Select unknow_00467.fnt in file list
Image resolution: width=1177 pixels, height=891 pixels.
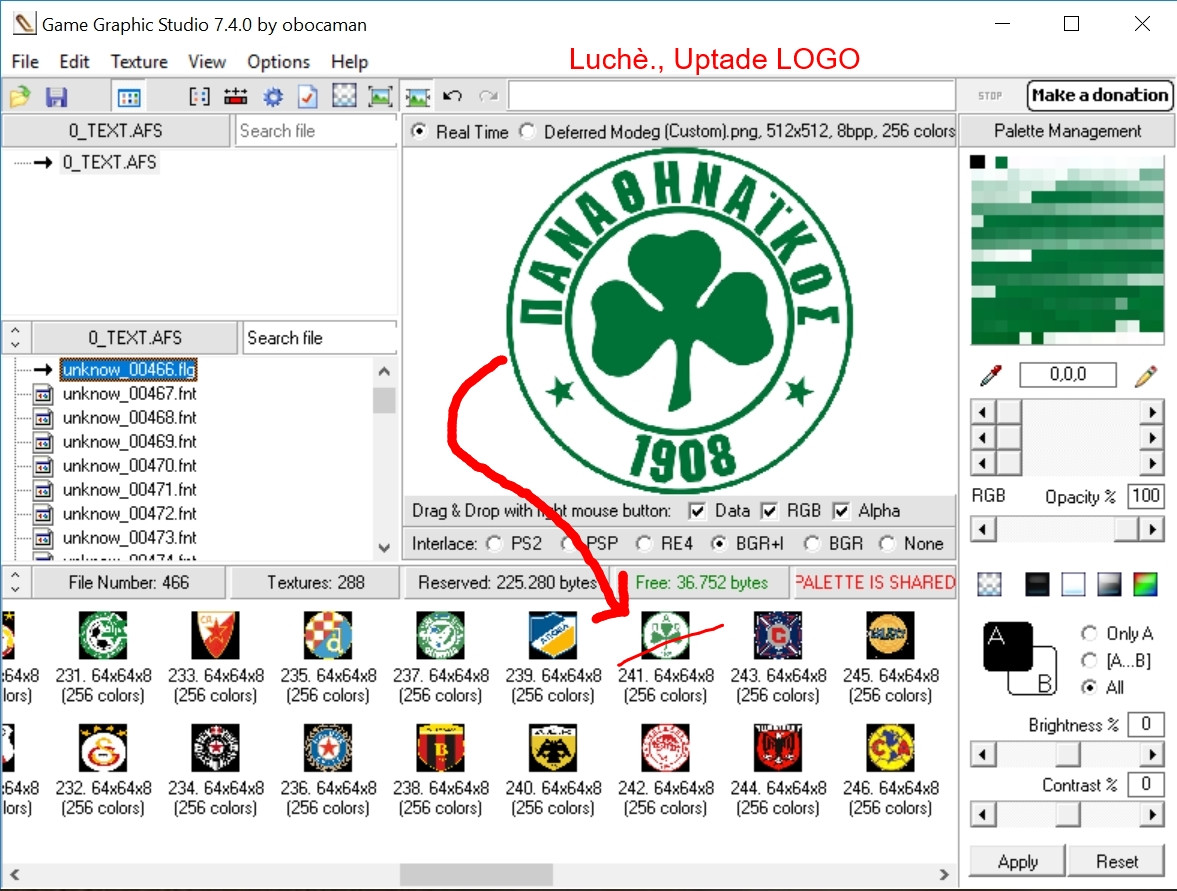pos(129,393)
